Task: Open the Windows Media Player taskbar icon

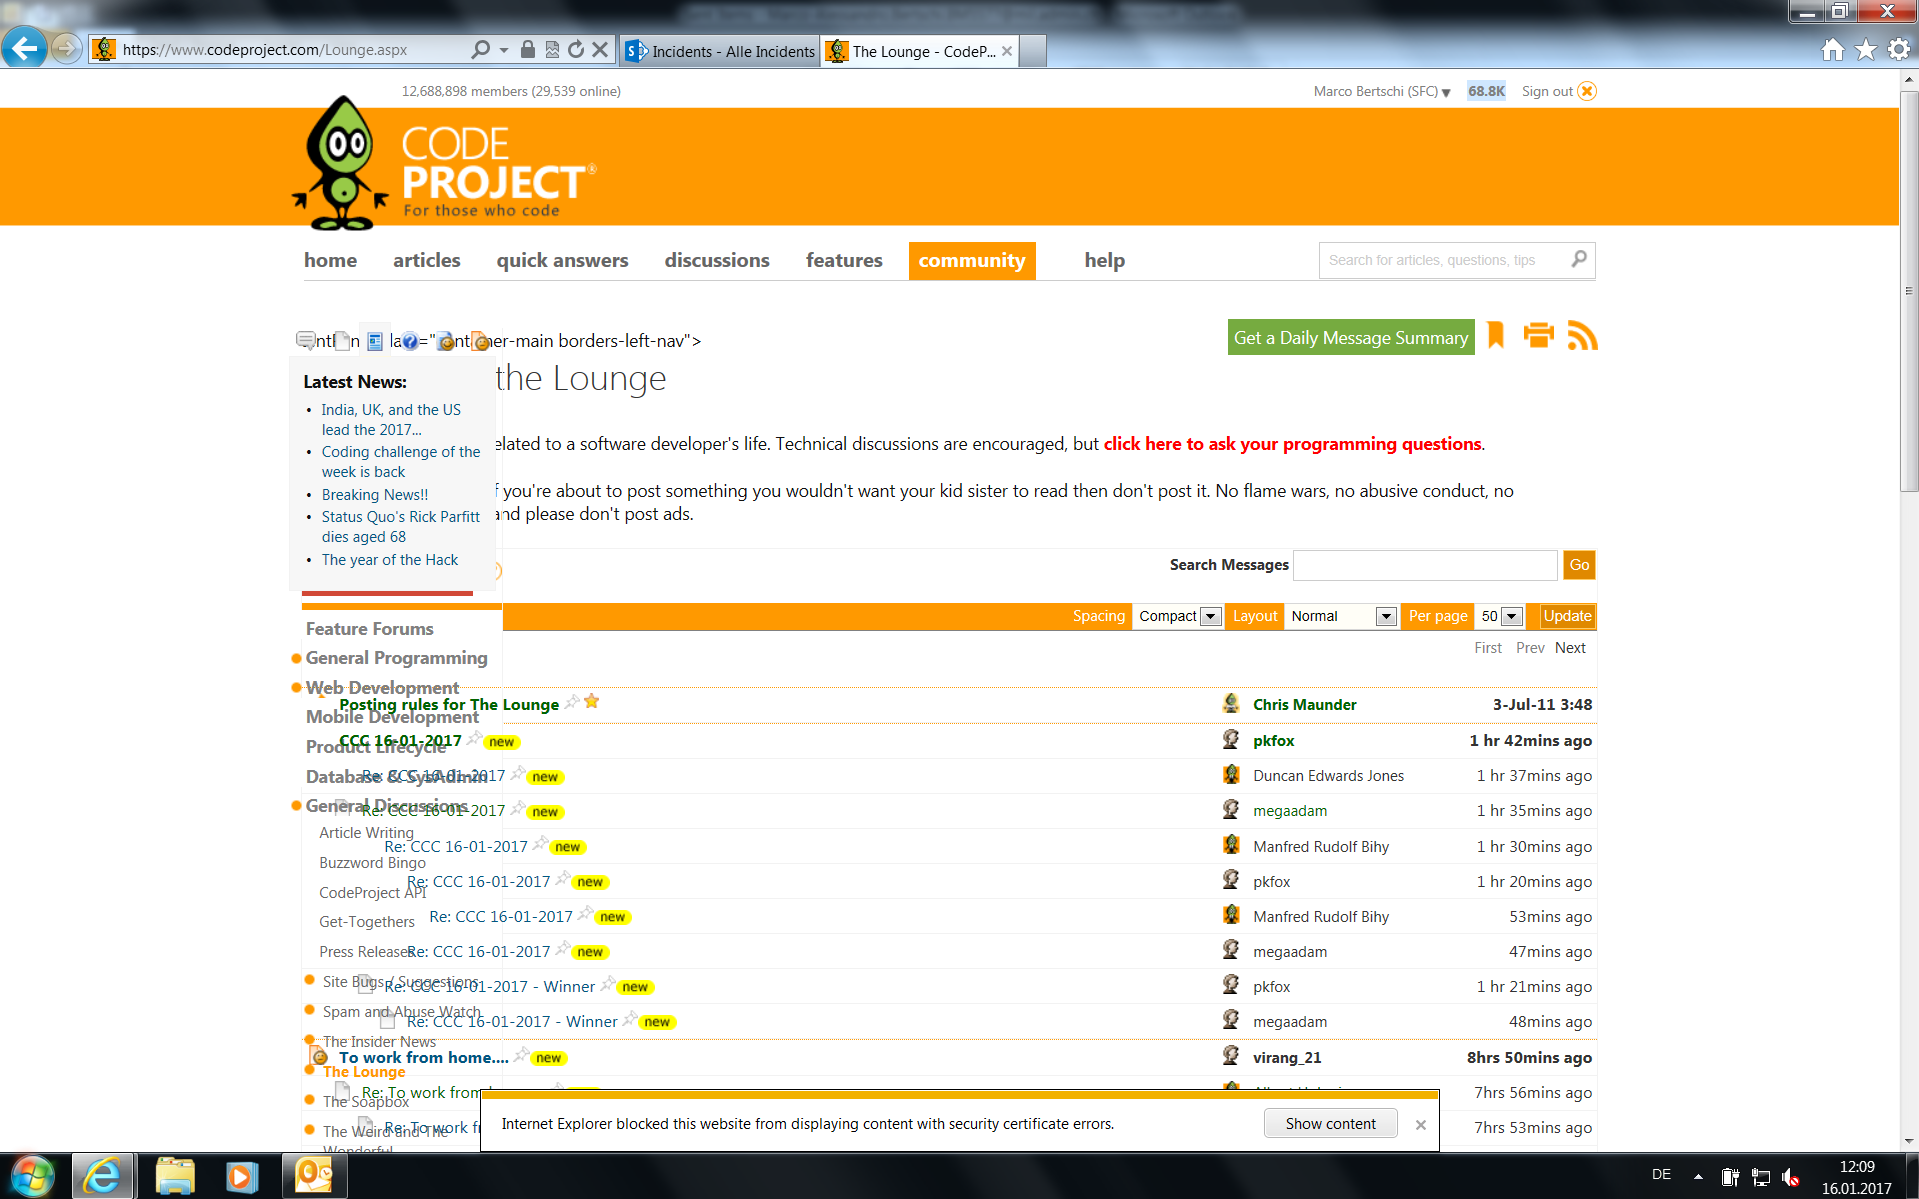Action: [x=240, y=1176]
